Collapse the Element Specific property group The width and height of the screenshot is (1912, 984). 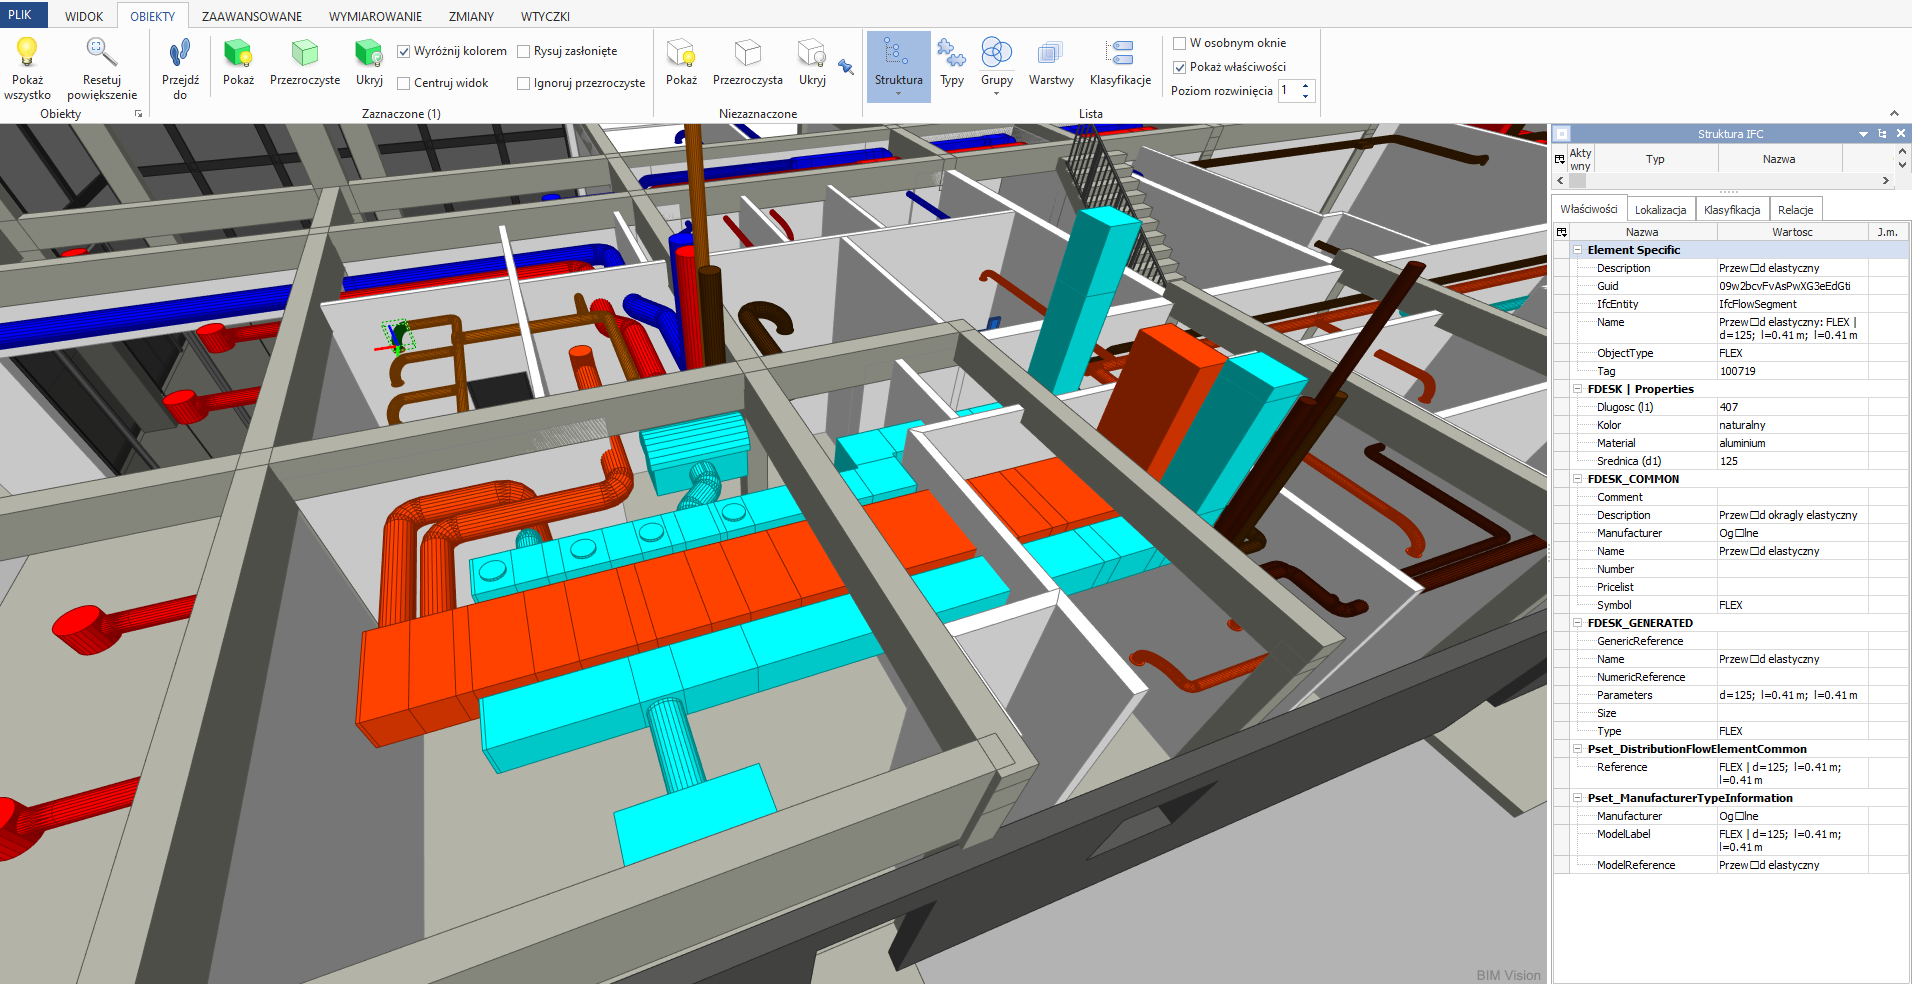click(1578, 250)
